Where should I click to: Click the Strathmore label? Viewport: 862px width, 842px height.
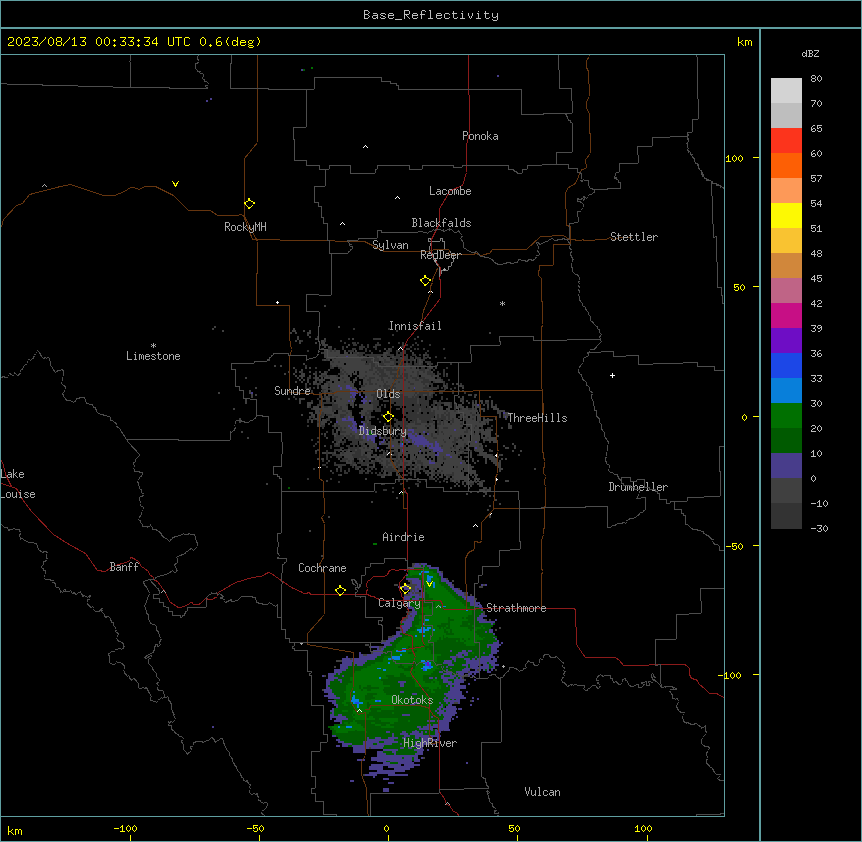point(516,608)
